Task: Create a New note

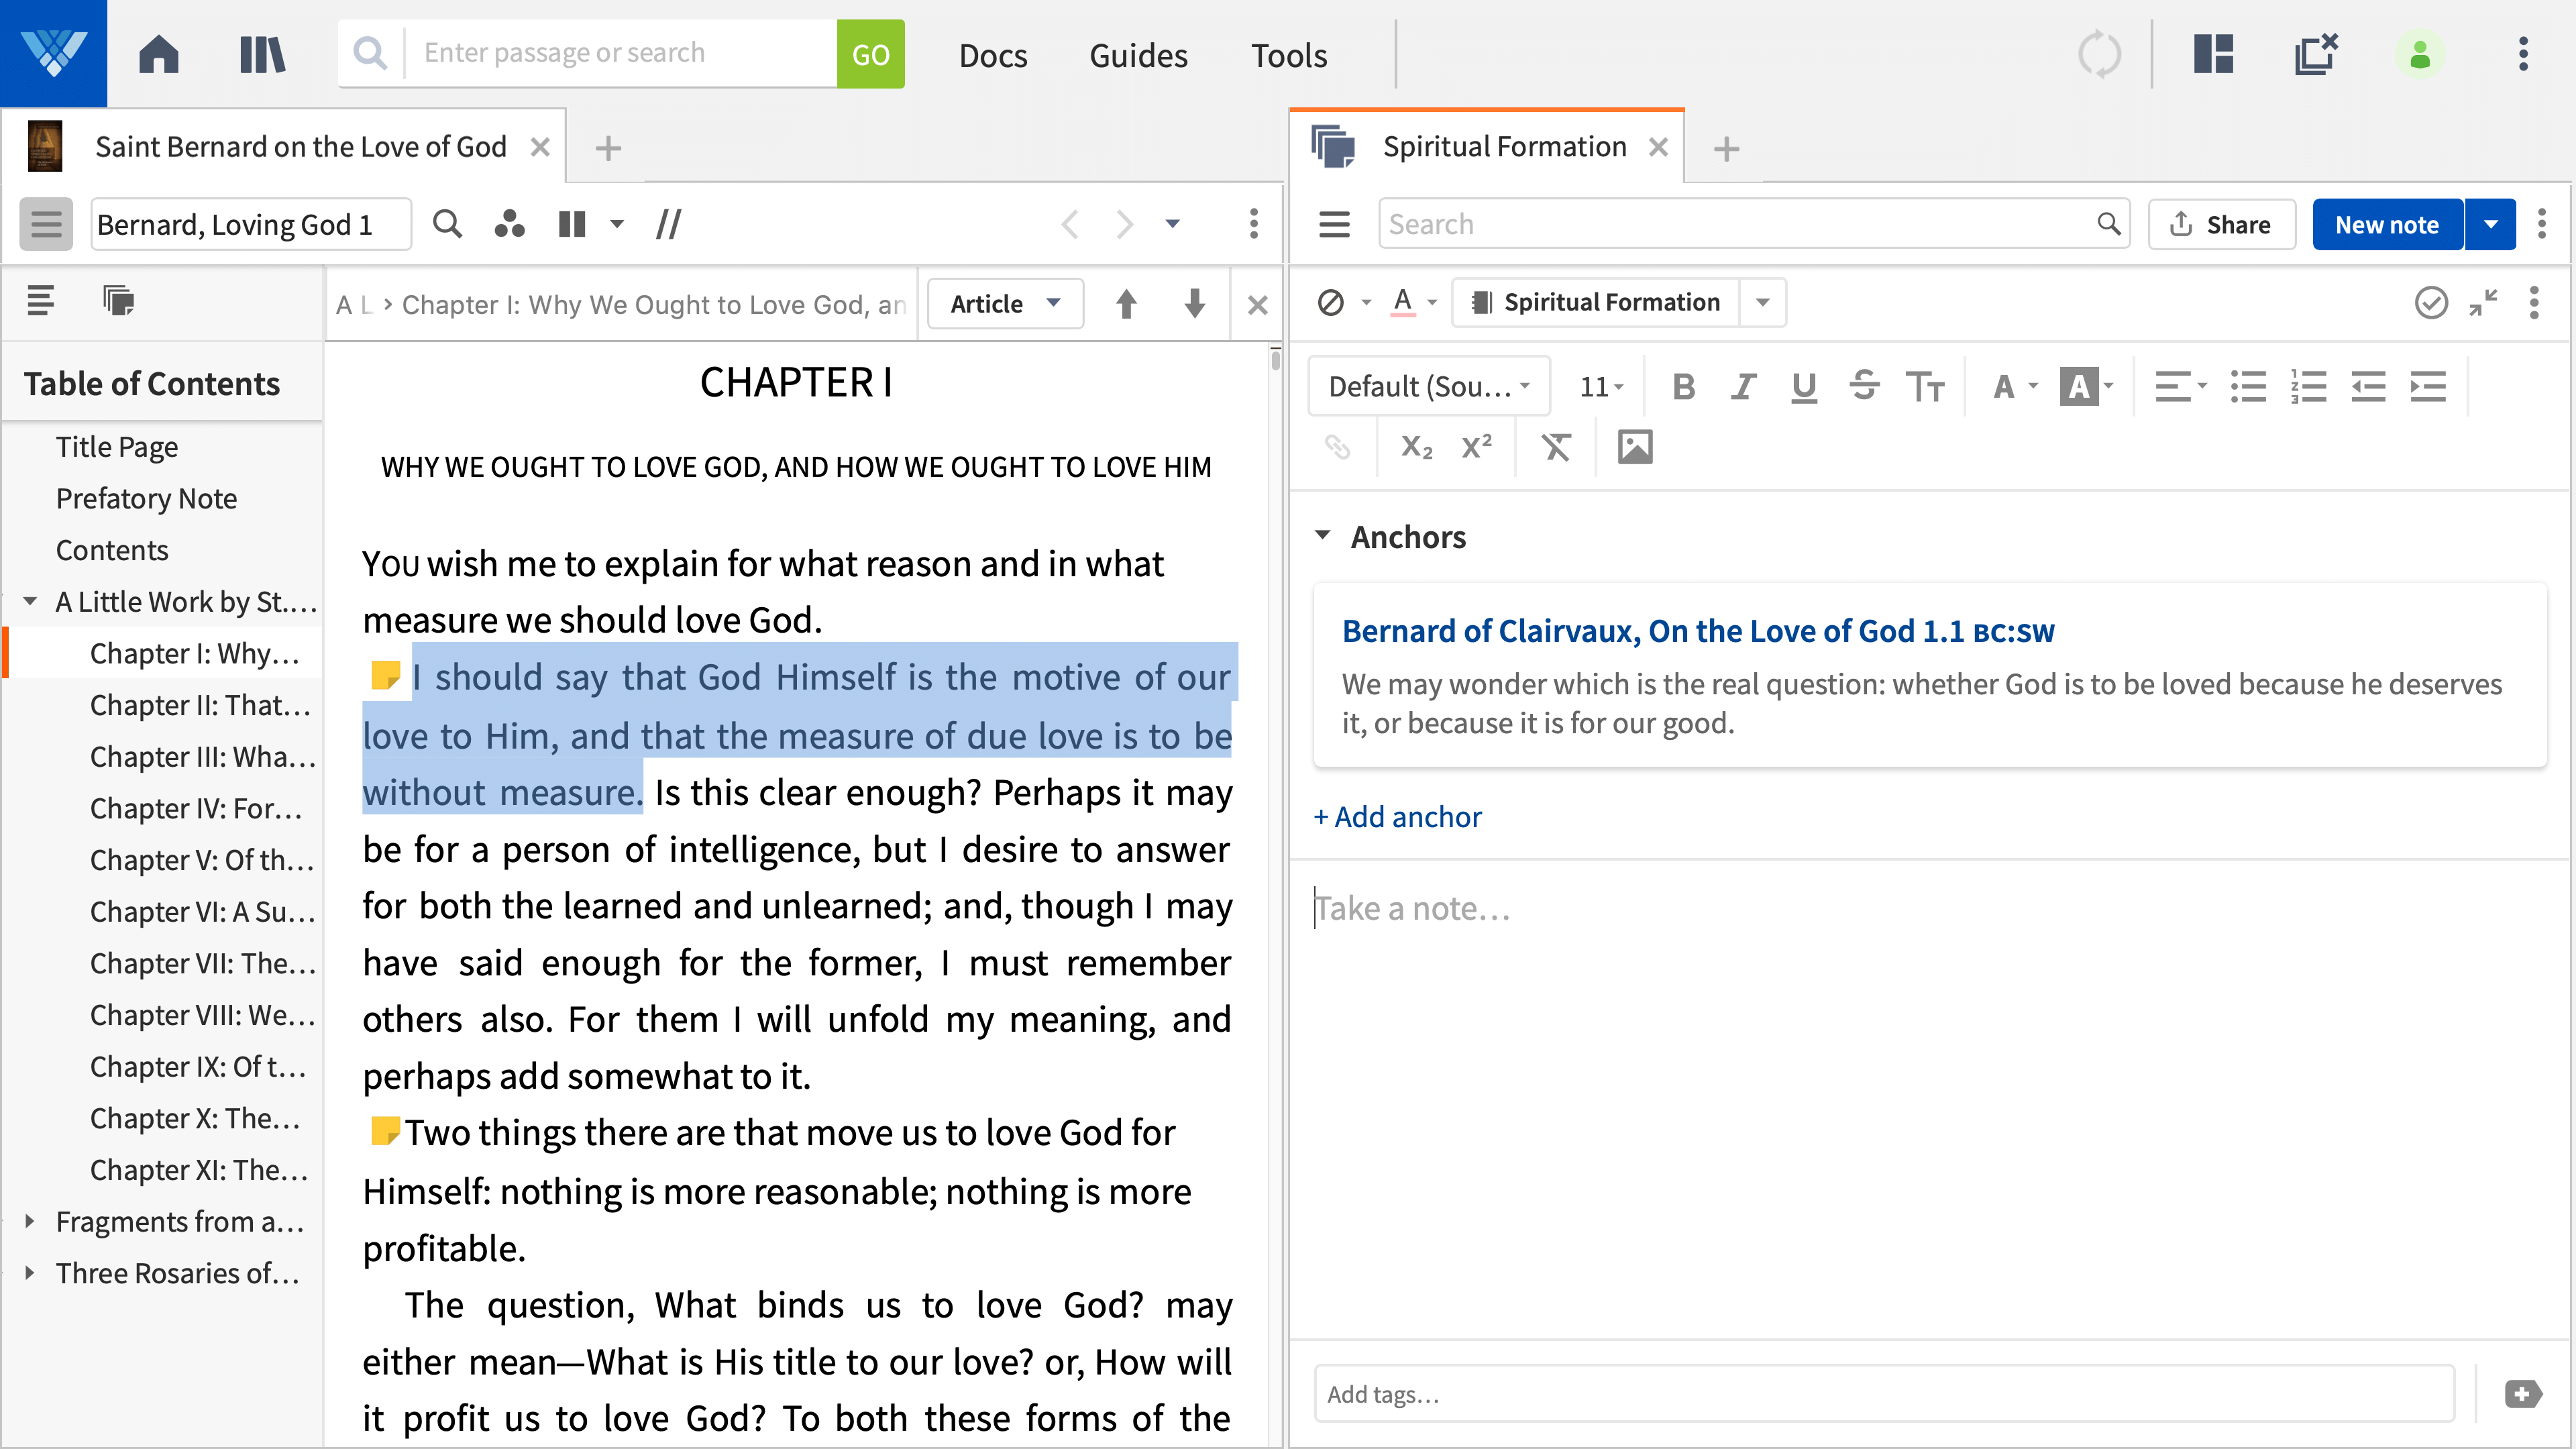Action: (2387, 224)
